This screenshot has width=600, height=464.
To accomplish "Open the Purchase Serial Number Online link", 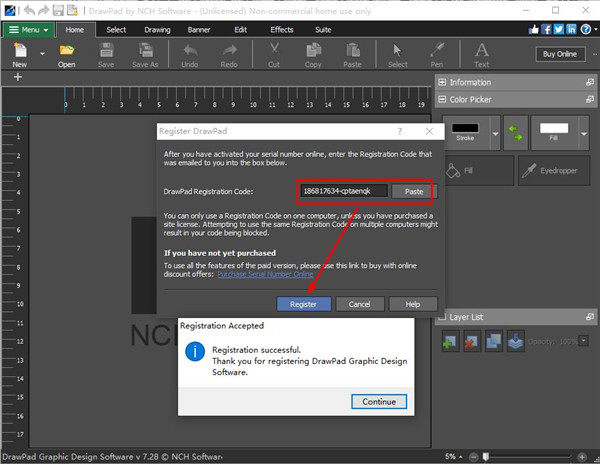I will 266,274.
